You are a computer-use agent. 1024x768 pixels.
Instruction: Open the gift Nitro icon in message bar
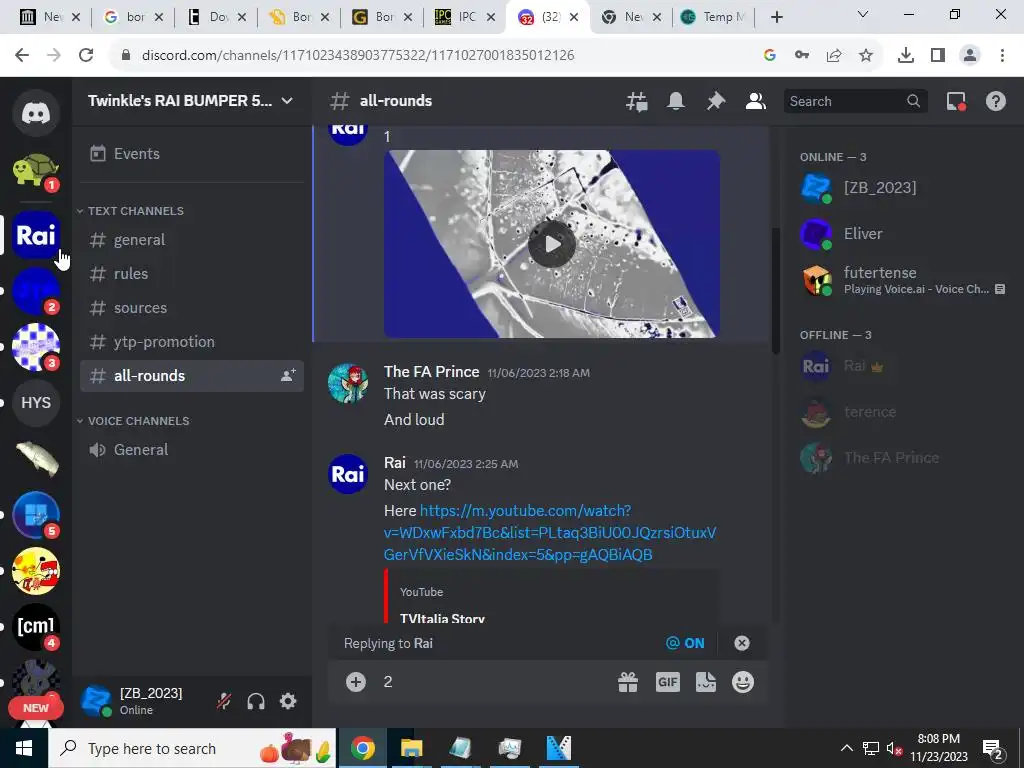pyautogui.click(x=628, y=682)
